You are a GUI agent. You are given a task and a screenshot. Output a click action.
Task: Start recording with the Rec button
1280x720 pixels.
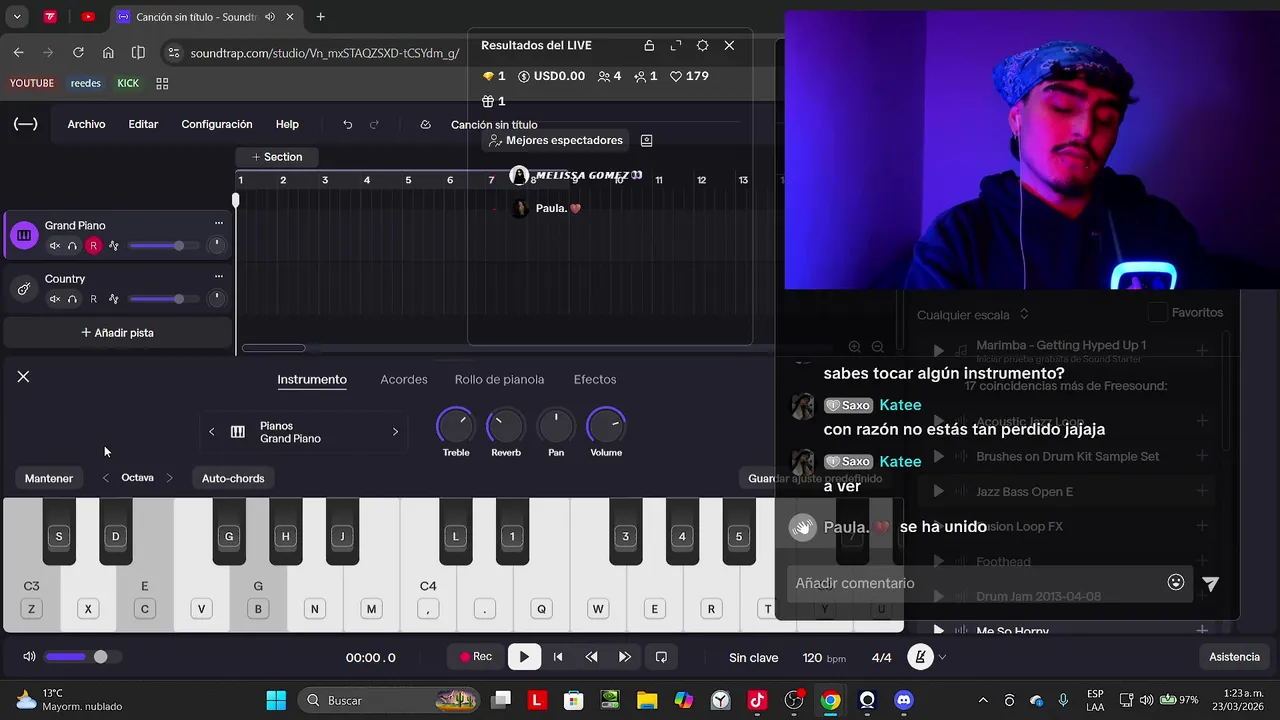click(x=476, y=657)
